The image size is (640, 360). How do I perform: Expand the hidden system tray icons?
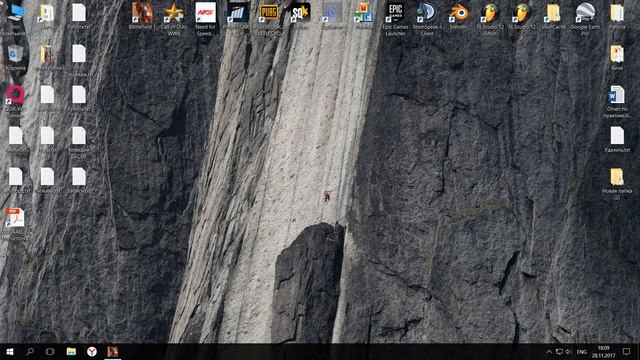(549, 351)
